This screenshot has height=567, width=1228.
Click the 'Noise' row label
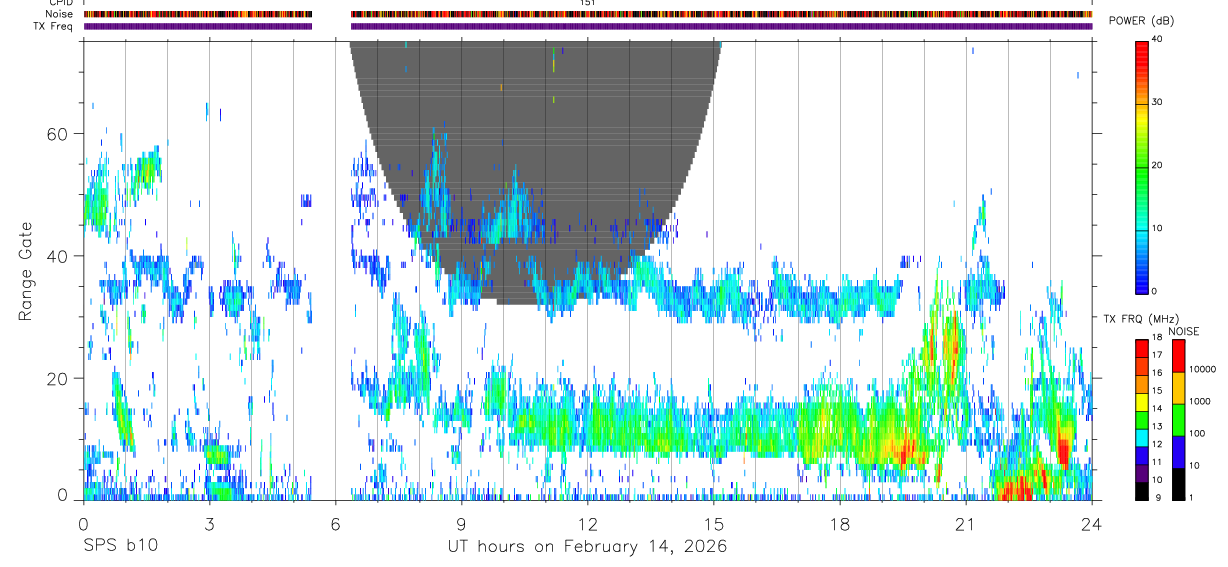coord(60,14)
